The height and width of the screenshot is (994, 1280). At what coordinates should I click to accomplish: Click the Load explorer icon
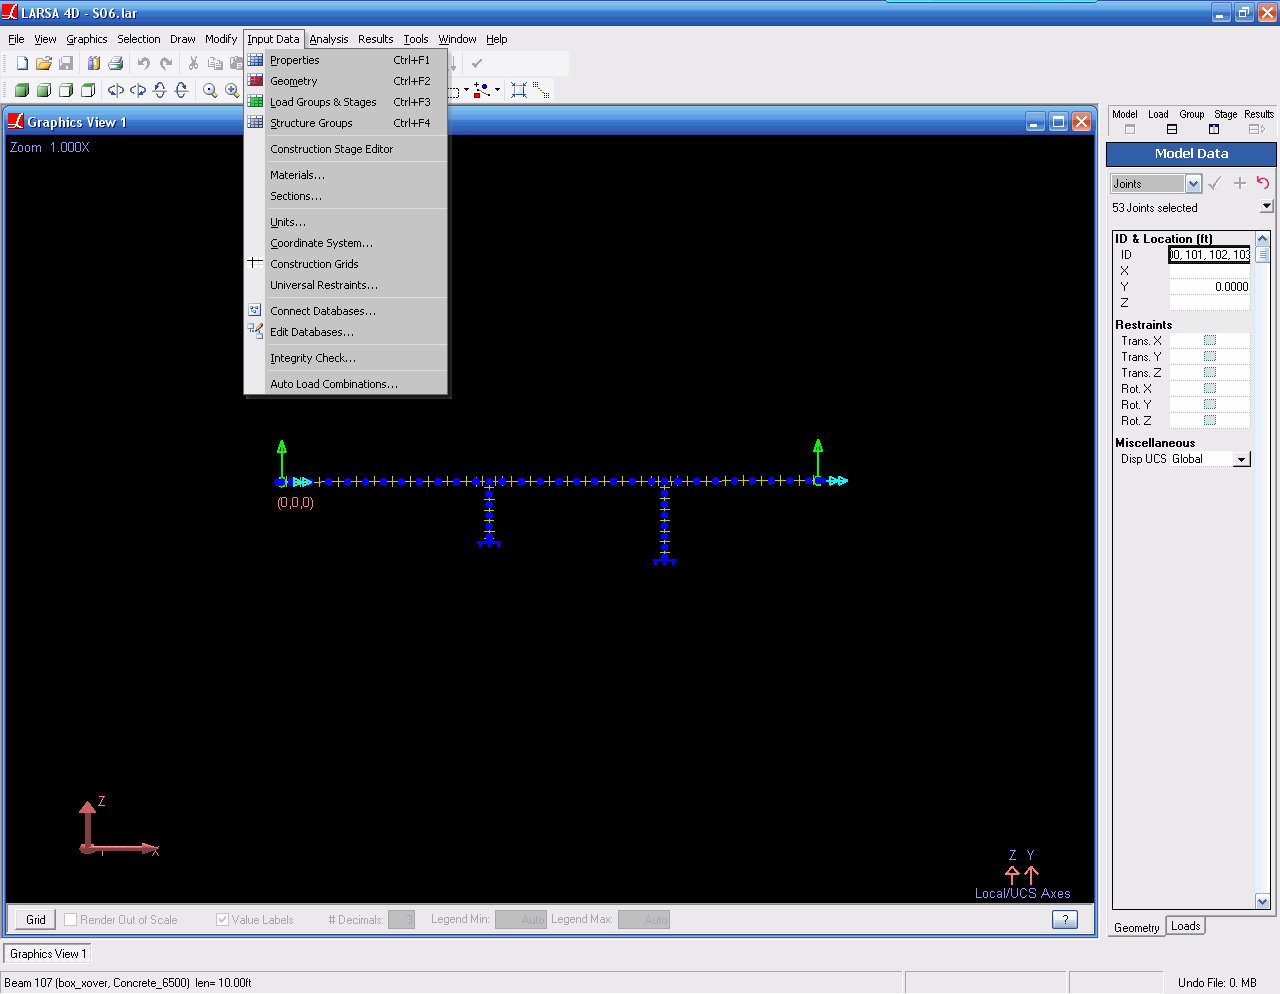point(1172,129)
